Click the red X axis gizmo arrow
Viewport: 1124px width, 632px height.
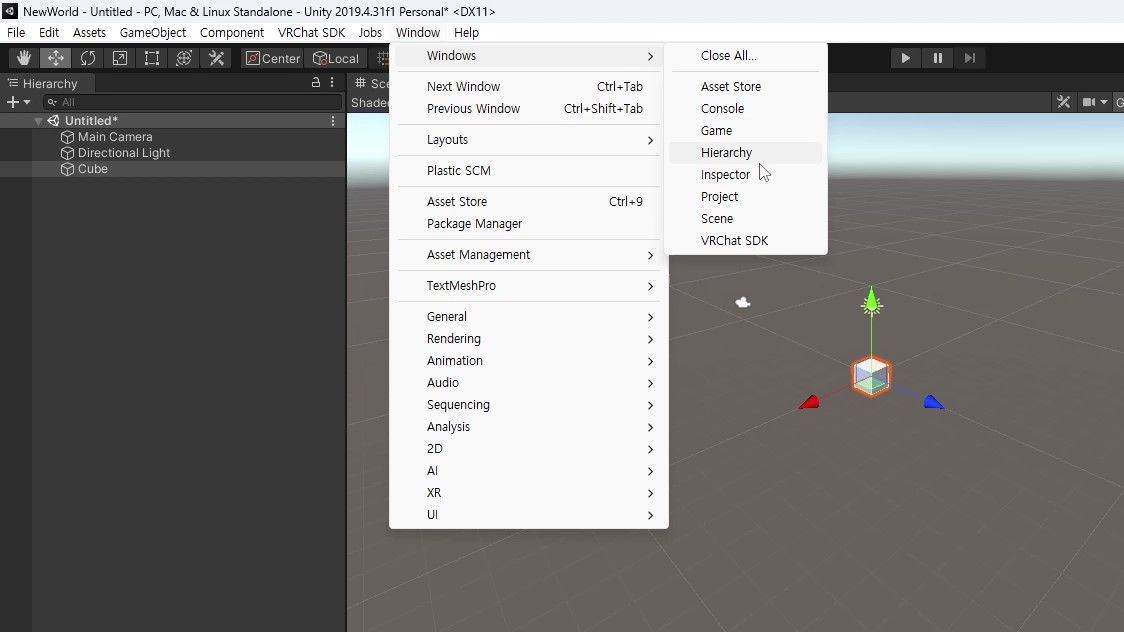click(x=809, y=402)
